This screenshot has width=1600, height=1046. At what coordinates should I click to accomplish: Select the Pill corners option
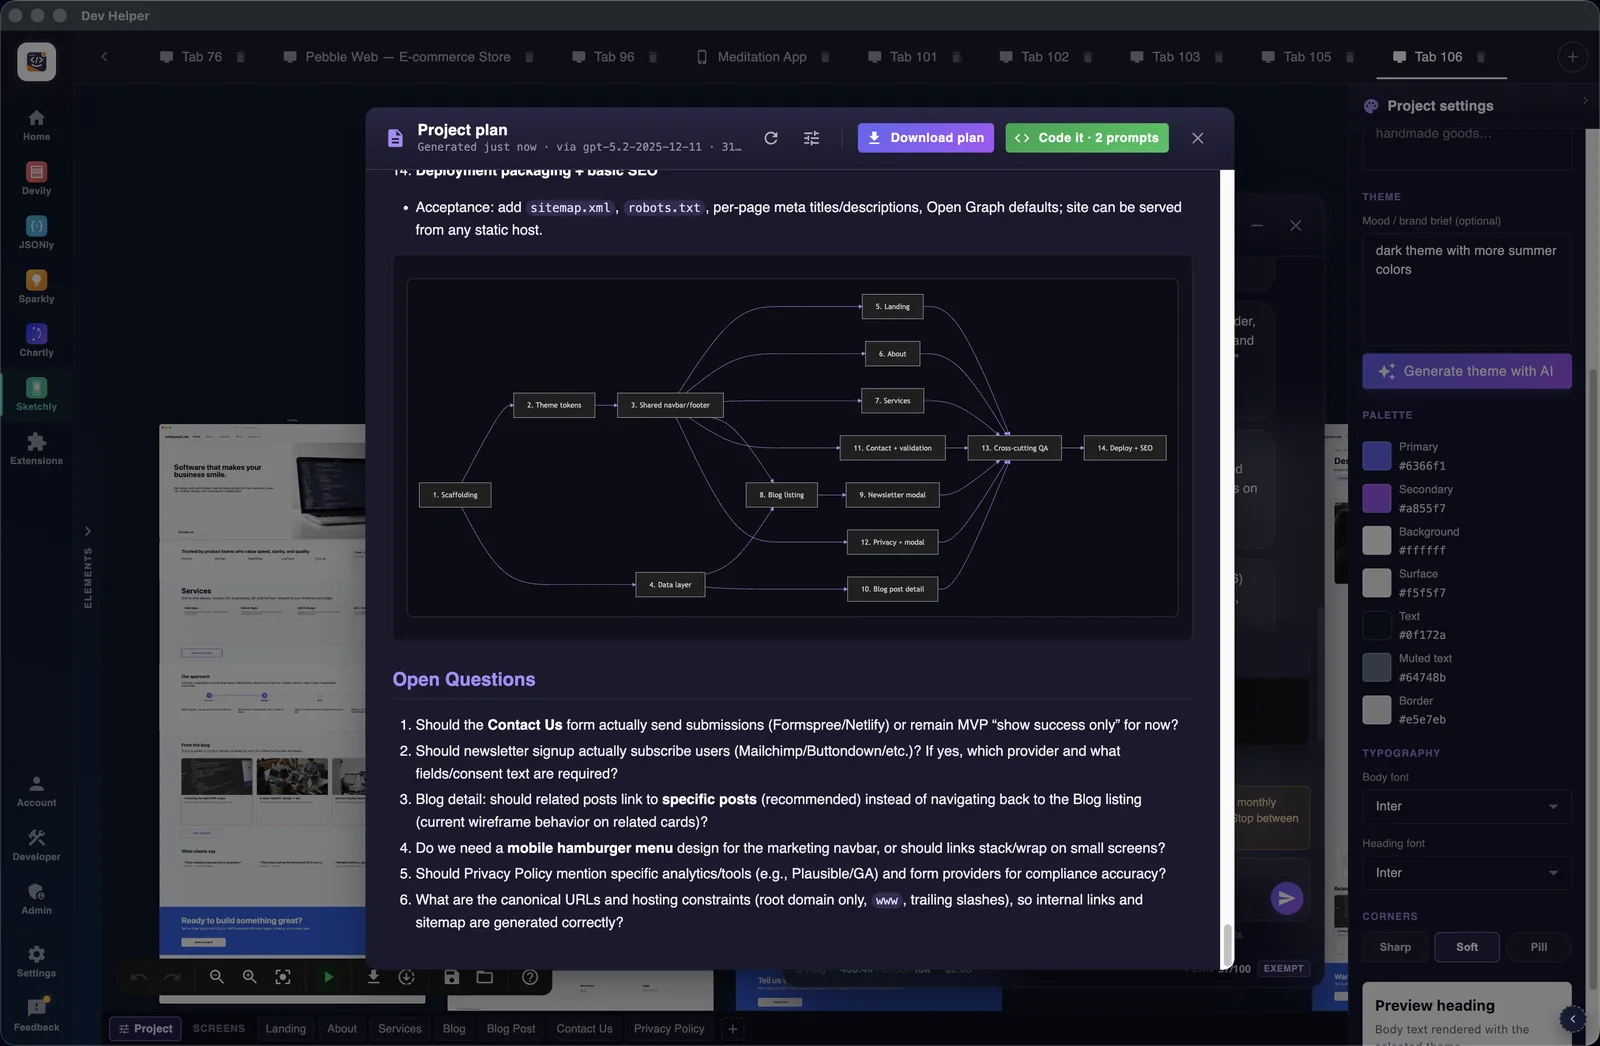coord(1538,947)
